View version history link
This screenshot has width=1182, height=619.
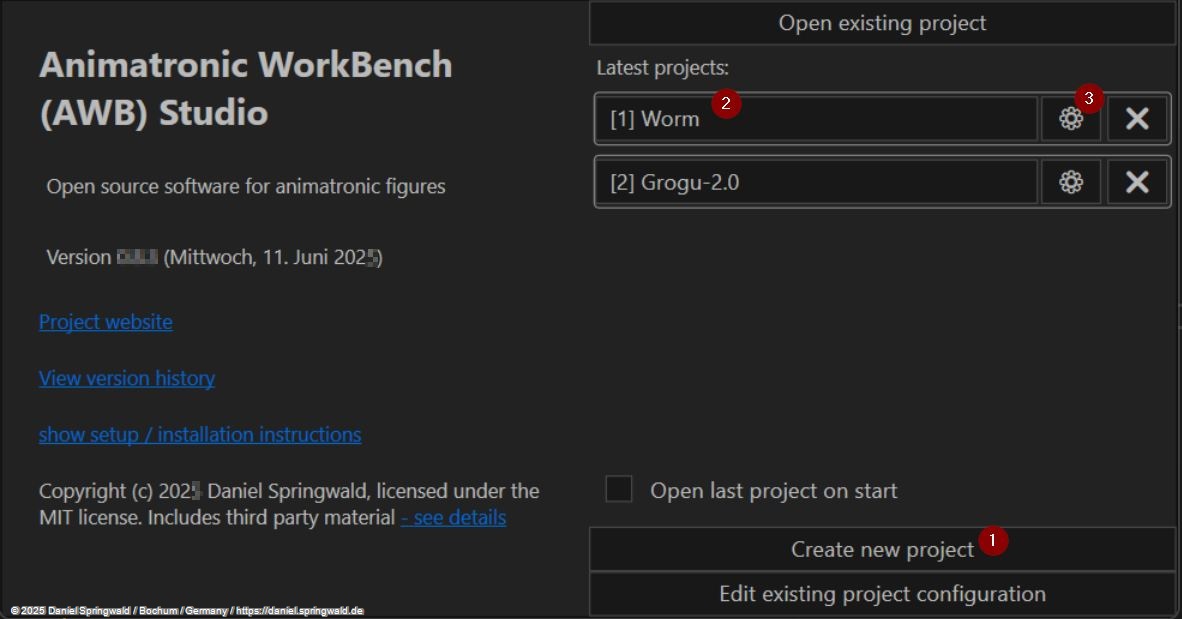point(126,378)
